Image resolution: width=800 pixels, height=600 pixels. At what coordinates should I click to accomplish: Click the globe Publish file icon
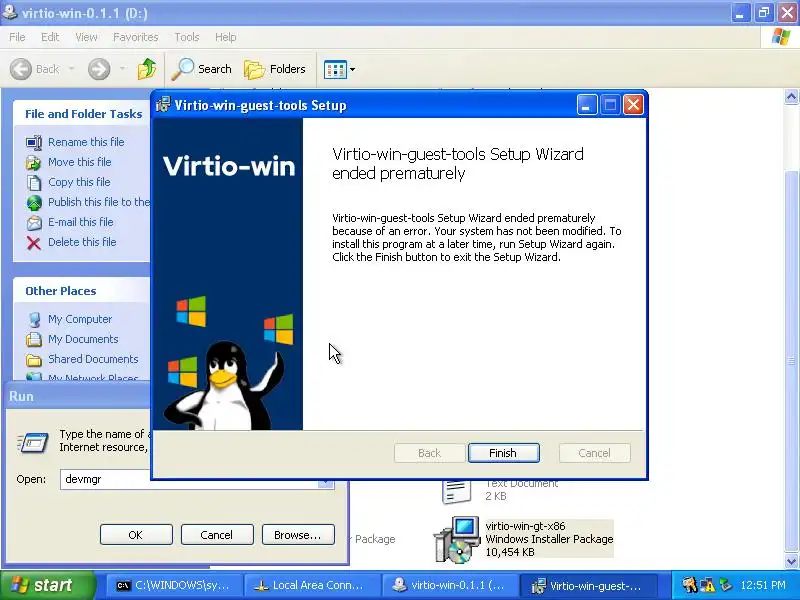click(34, 203)
